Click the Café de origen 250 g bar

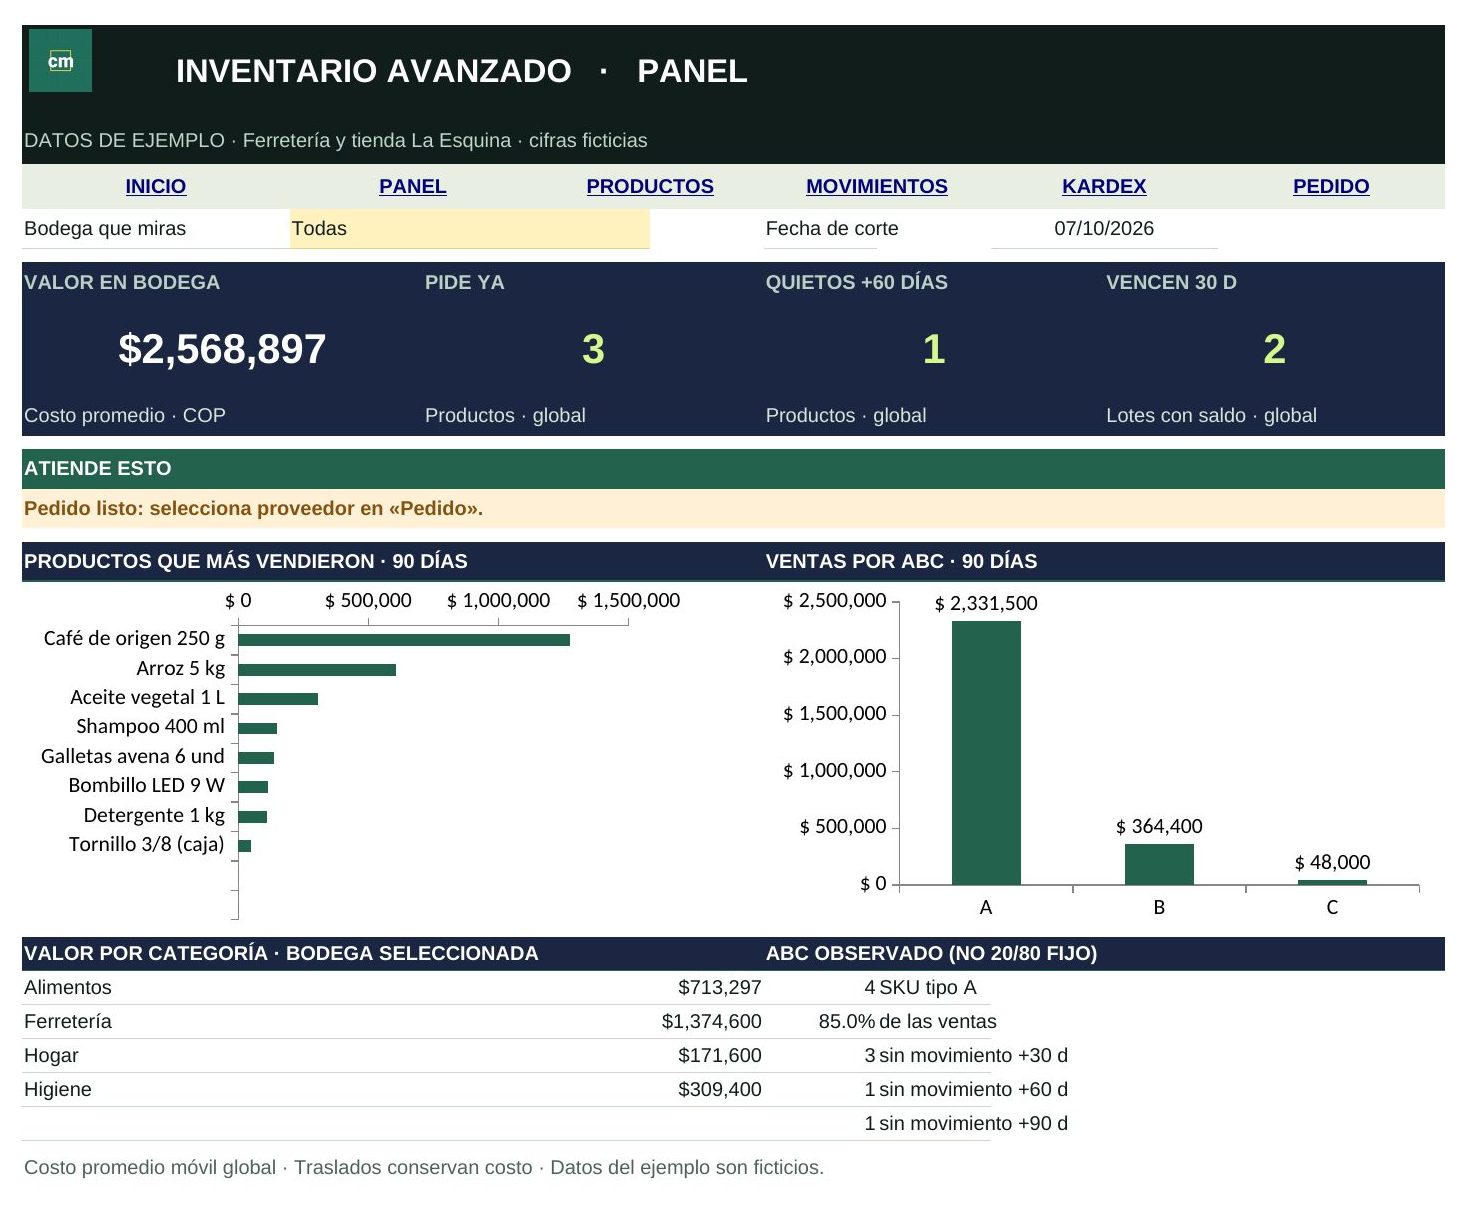[404, 640]
